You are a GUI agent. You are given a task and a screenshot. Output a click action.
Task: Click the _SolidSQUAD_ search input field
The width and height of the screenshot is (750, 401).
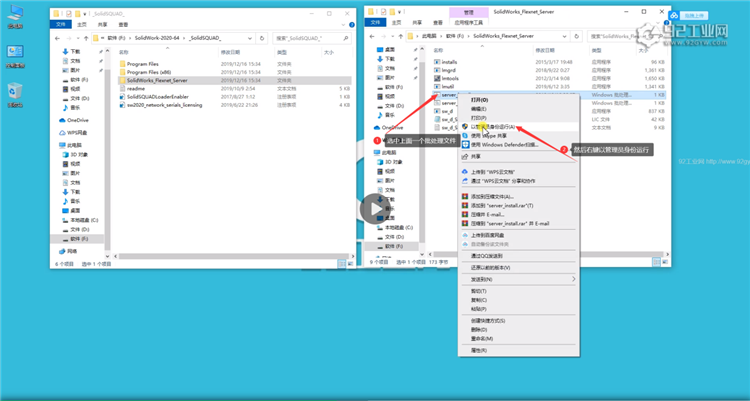pos(312,38)
